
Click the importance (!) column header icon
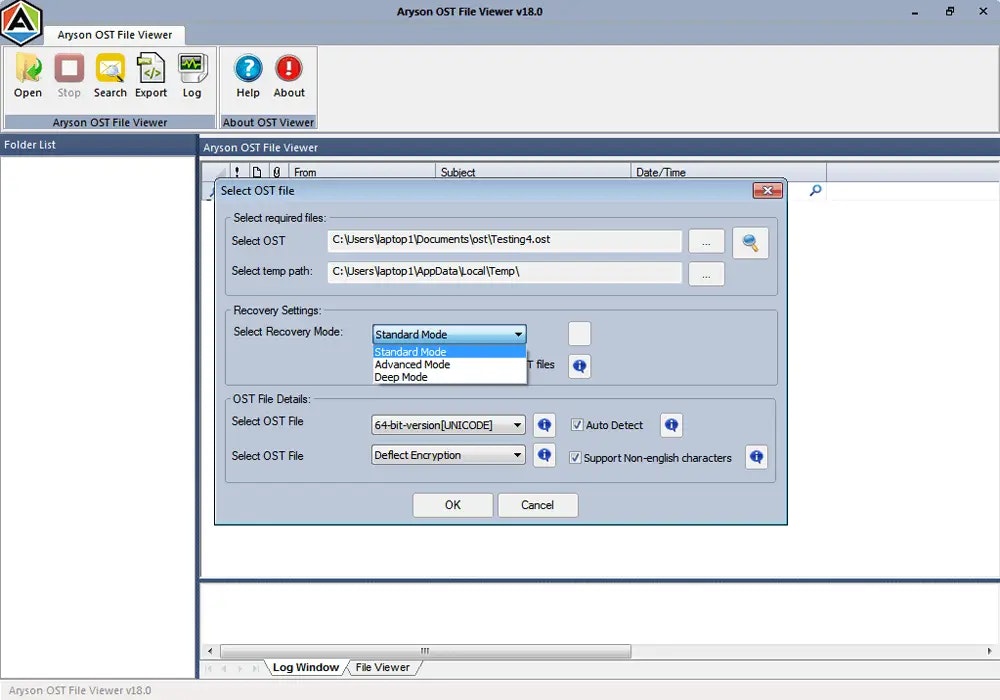click(x=237, y=172)
